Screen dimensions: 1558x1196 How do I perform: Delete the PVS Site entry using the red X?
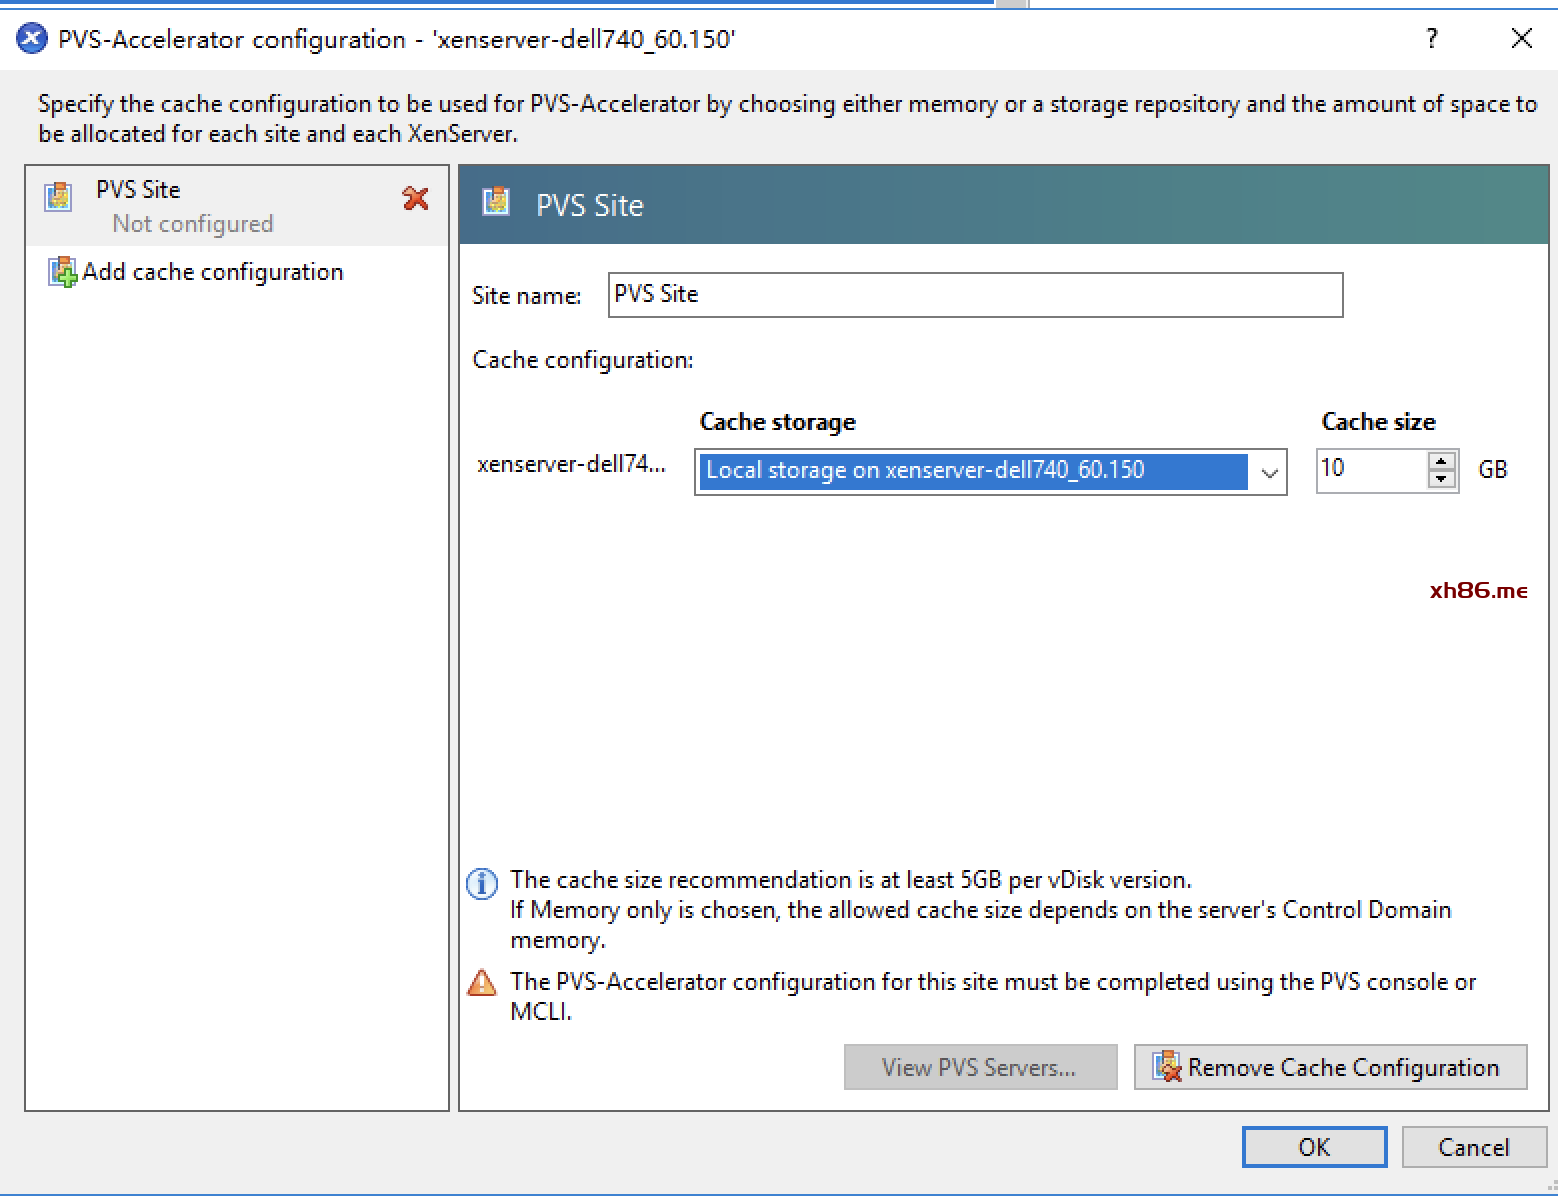[415, 199]
